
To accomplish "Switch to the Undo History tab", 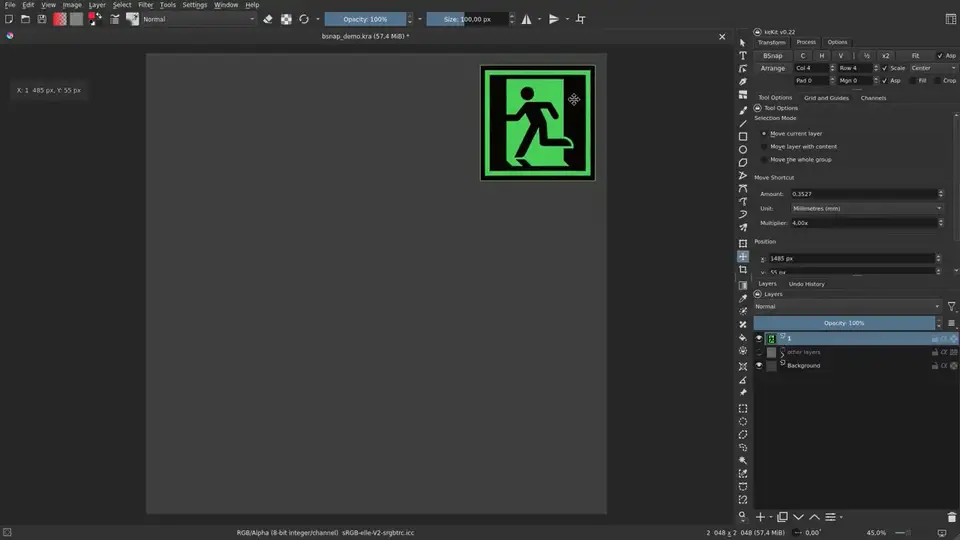I will coord(806,284).
